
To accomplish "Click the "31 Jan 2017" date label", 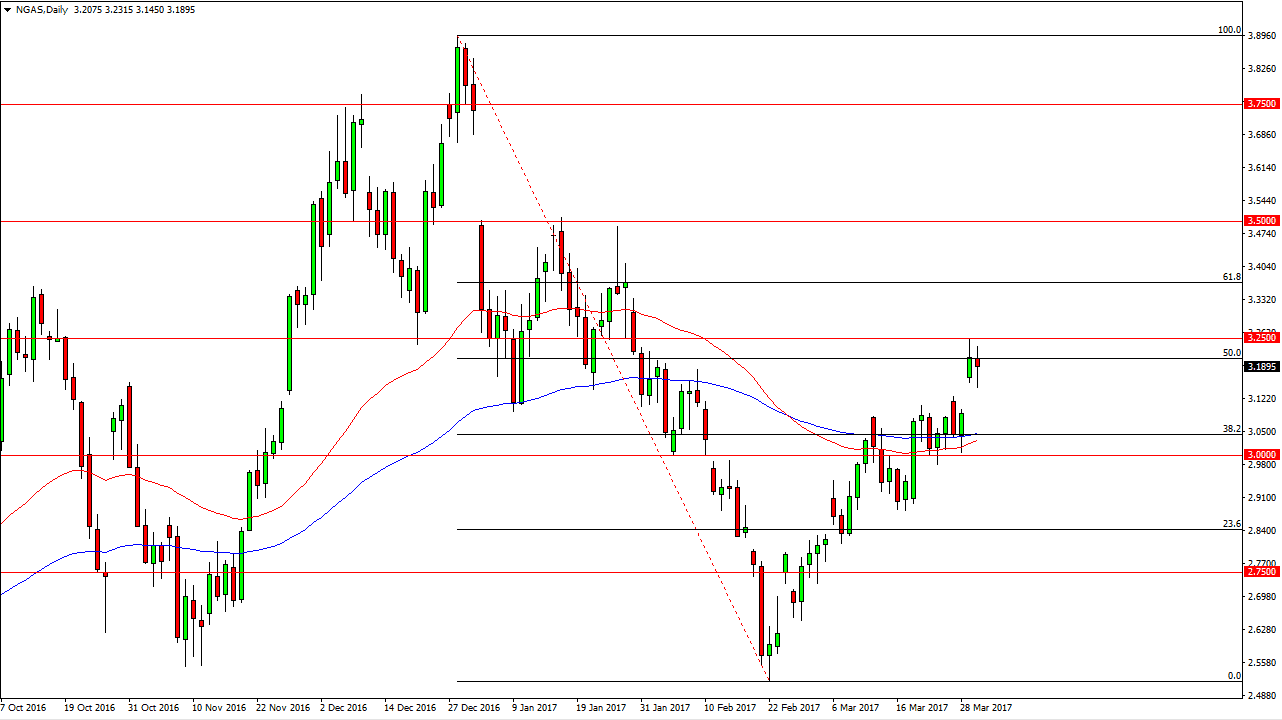I will [x=666, y=708].
